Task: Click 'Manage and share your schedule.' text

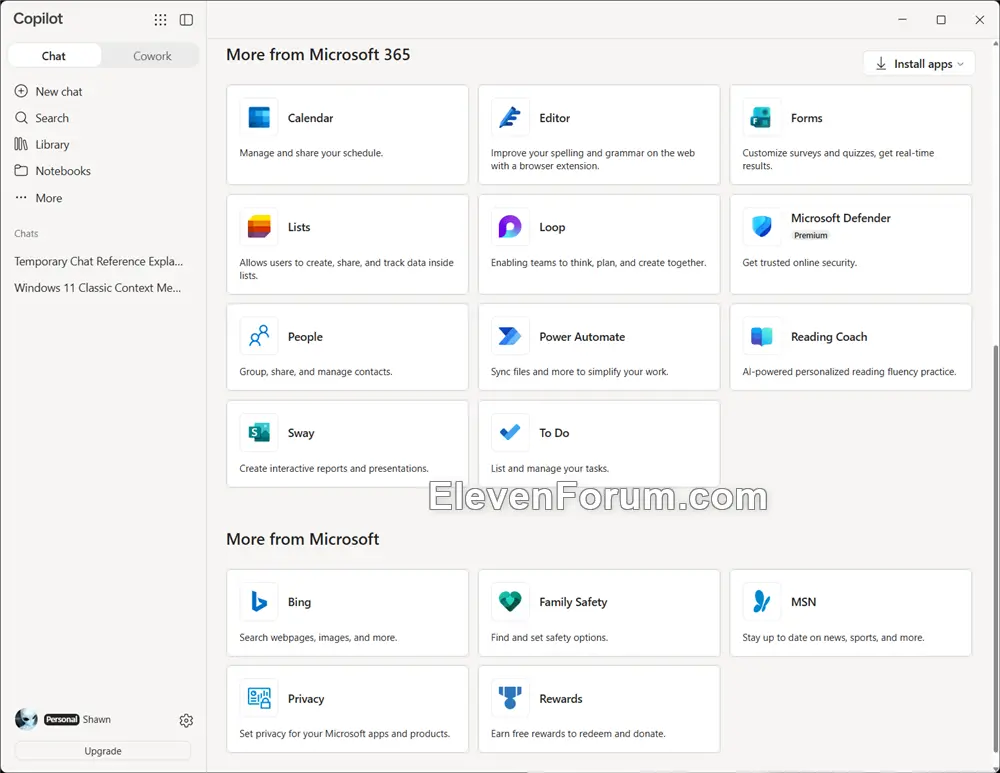Action: point(311,153)
